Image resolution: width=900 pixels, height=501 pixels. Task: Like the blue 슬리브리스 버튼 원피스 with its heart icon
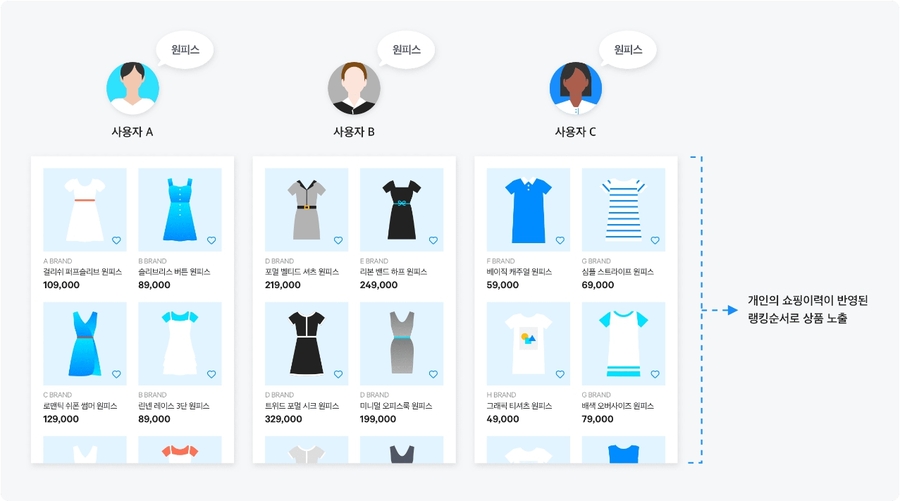pyautogui.click(x=211, y=240)
